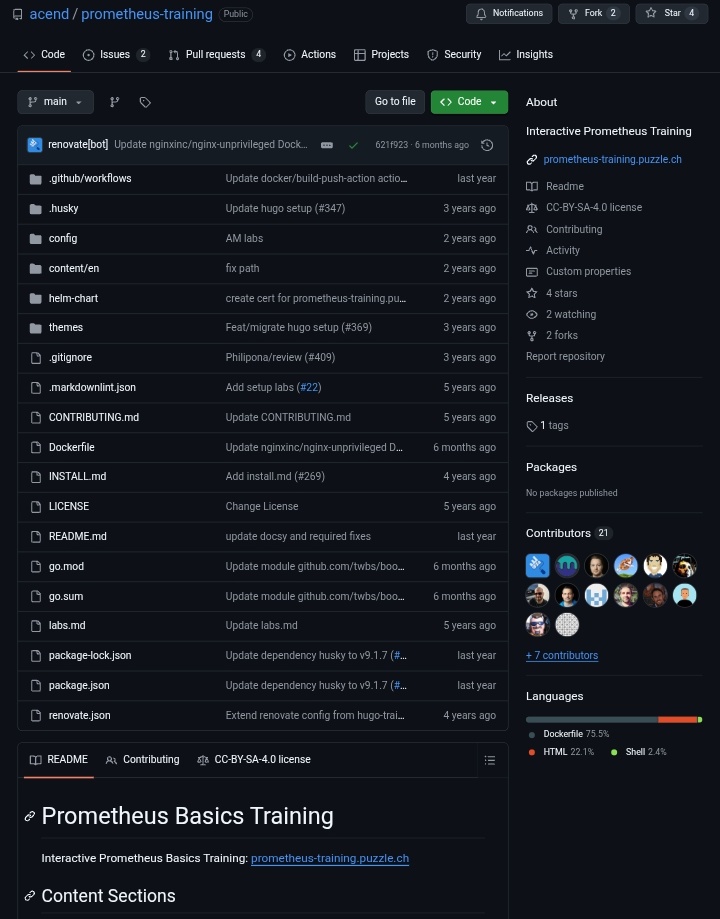
Task: Click Report repository link
Action: (x=565, y=356)
